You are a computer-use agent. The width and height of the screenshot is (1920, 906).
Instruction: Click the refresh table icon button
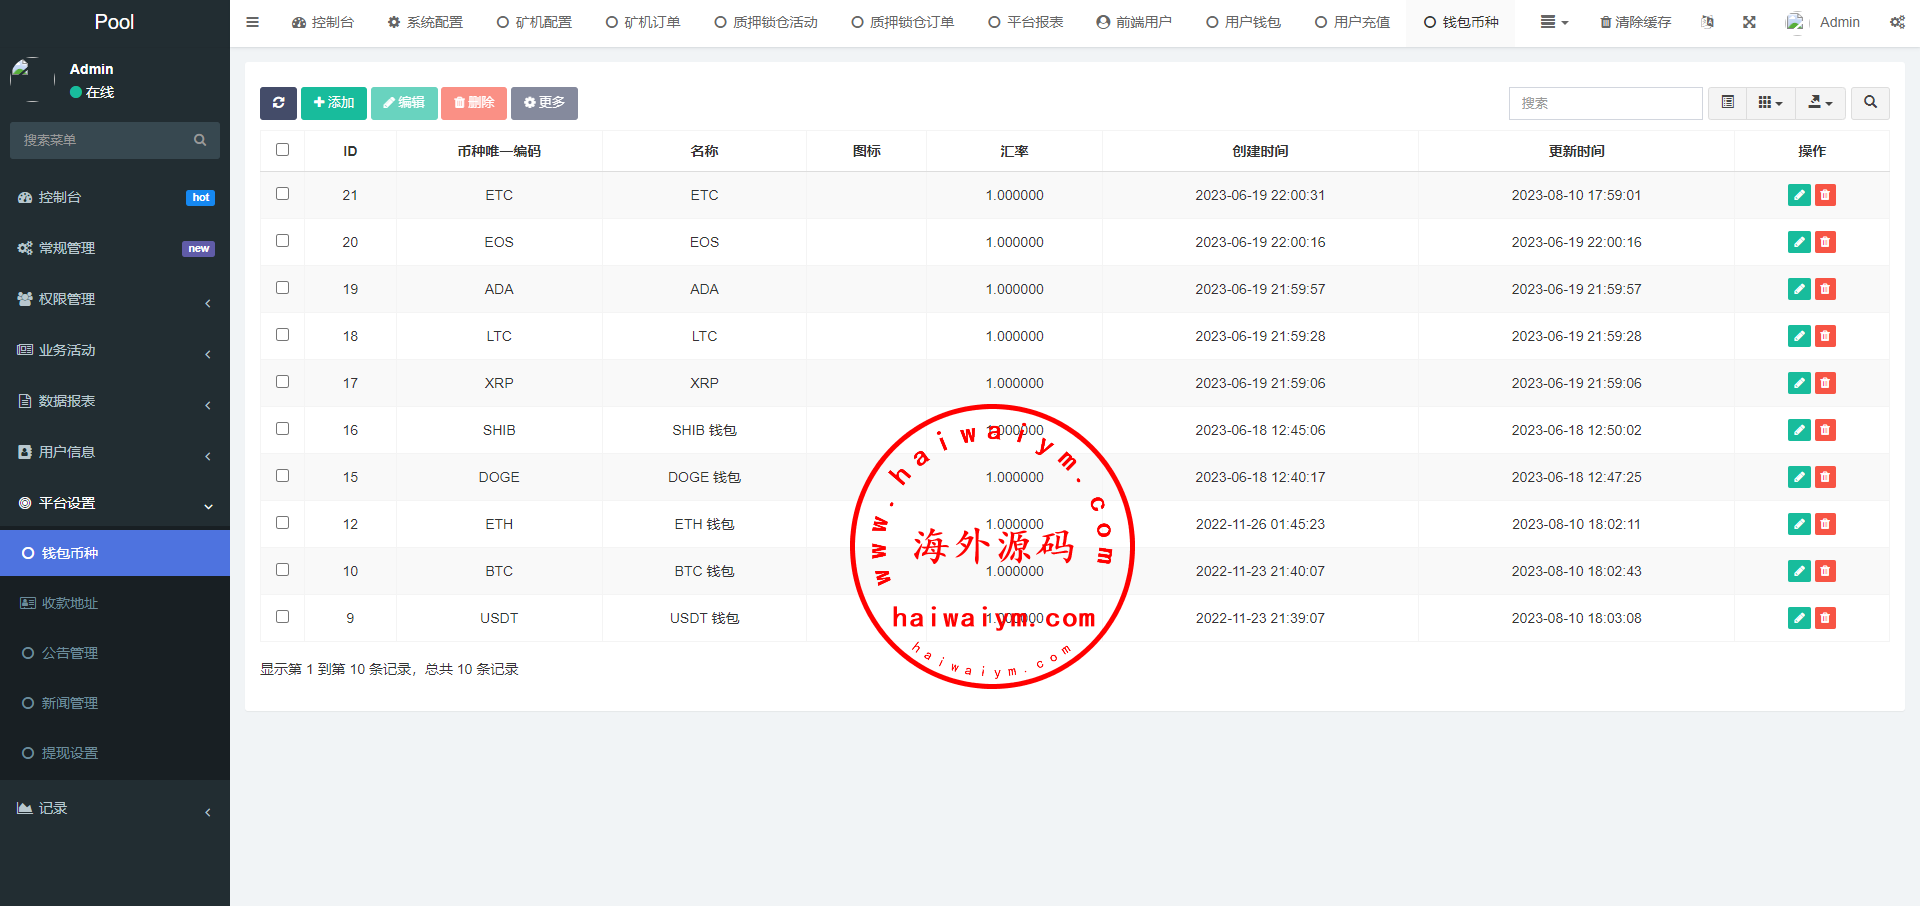[x=278, y=103]
